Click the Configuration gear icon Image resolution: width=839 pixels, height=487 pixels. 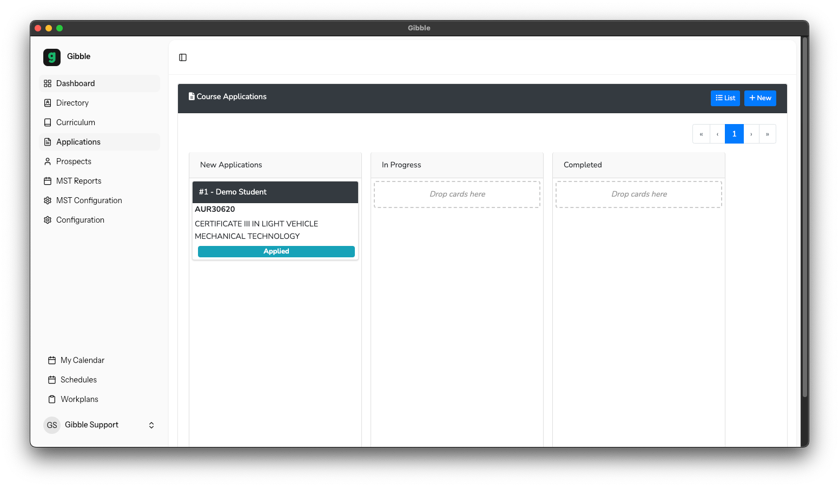point(47,220)
